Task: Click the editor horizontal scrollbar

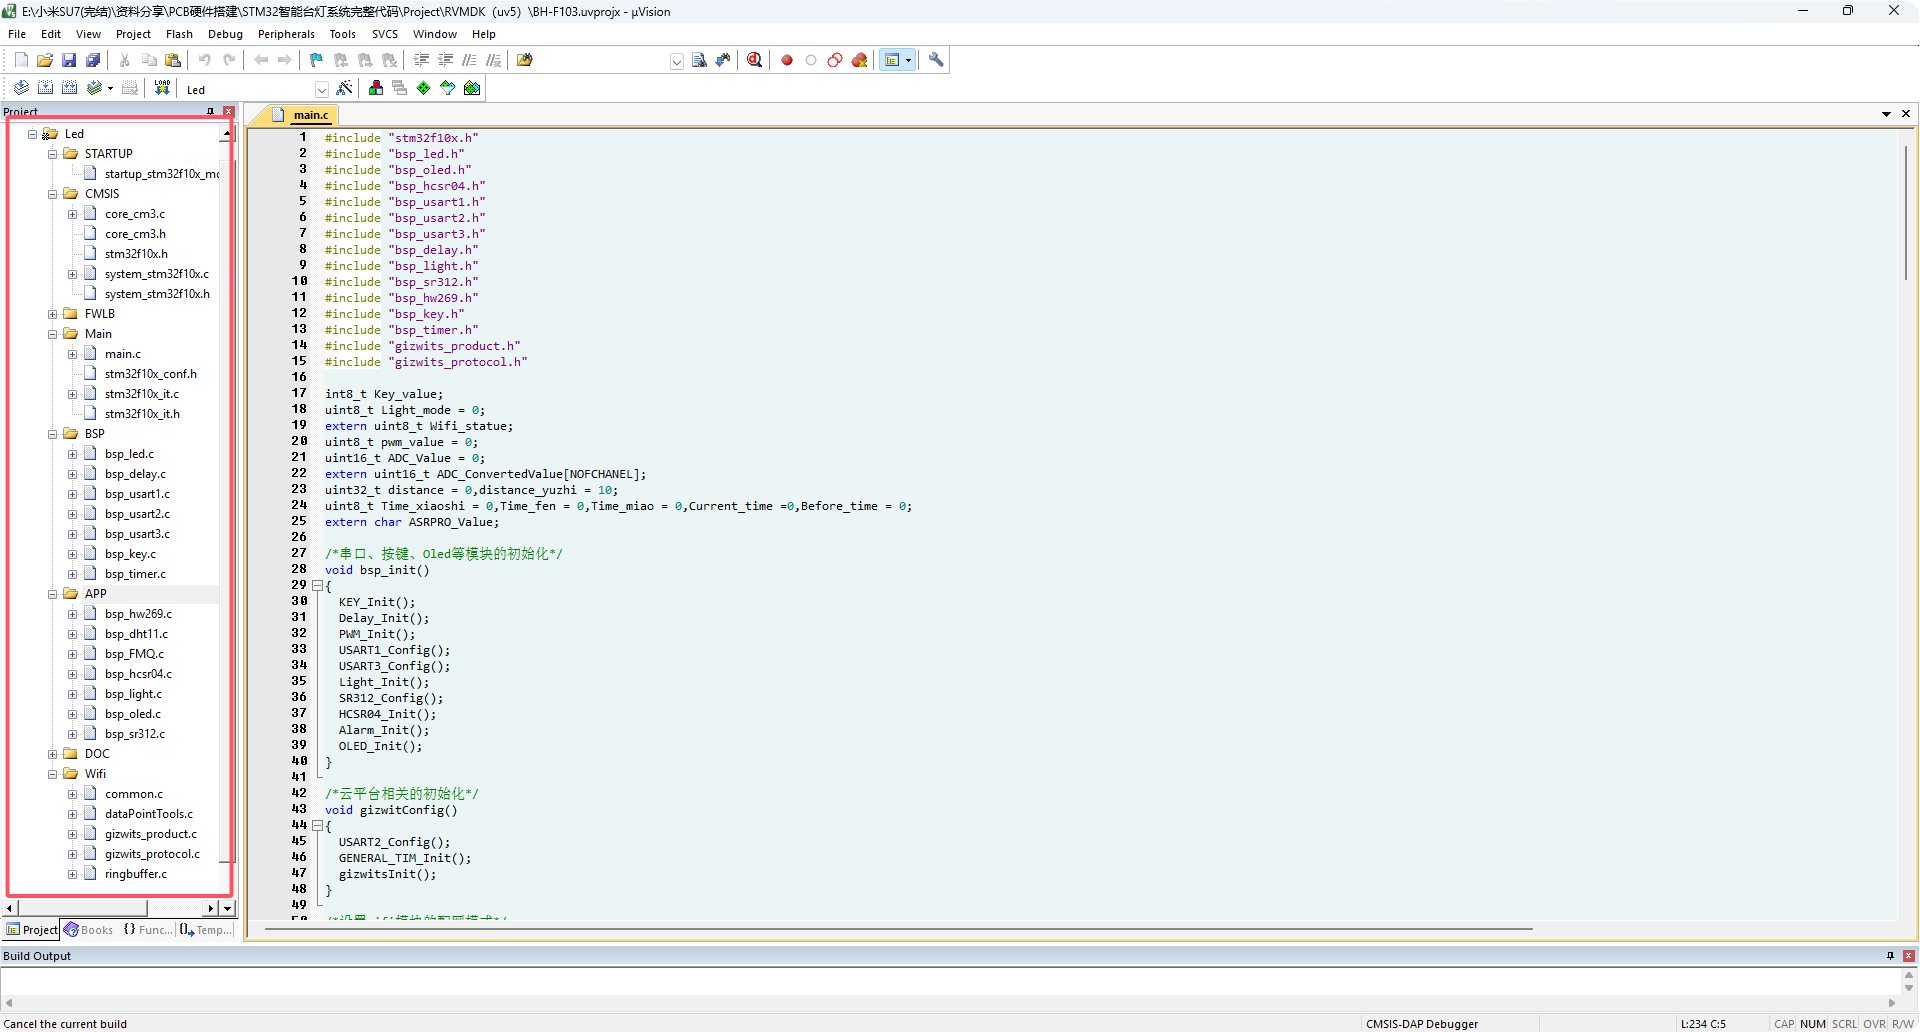Action: pos(900,929)
